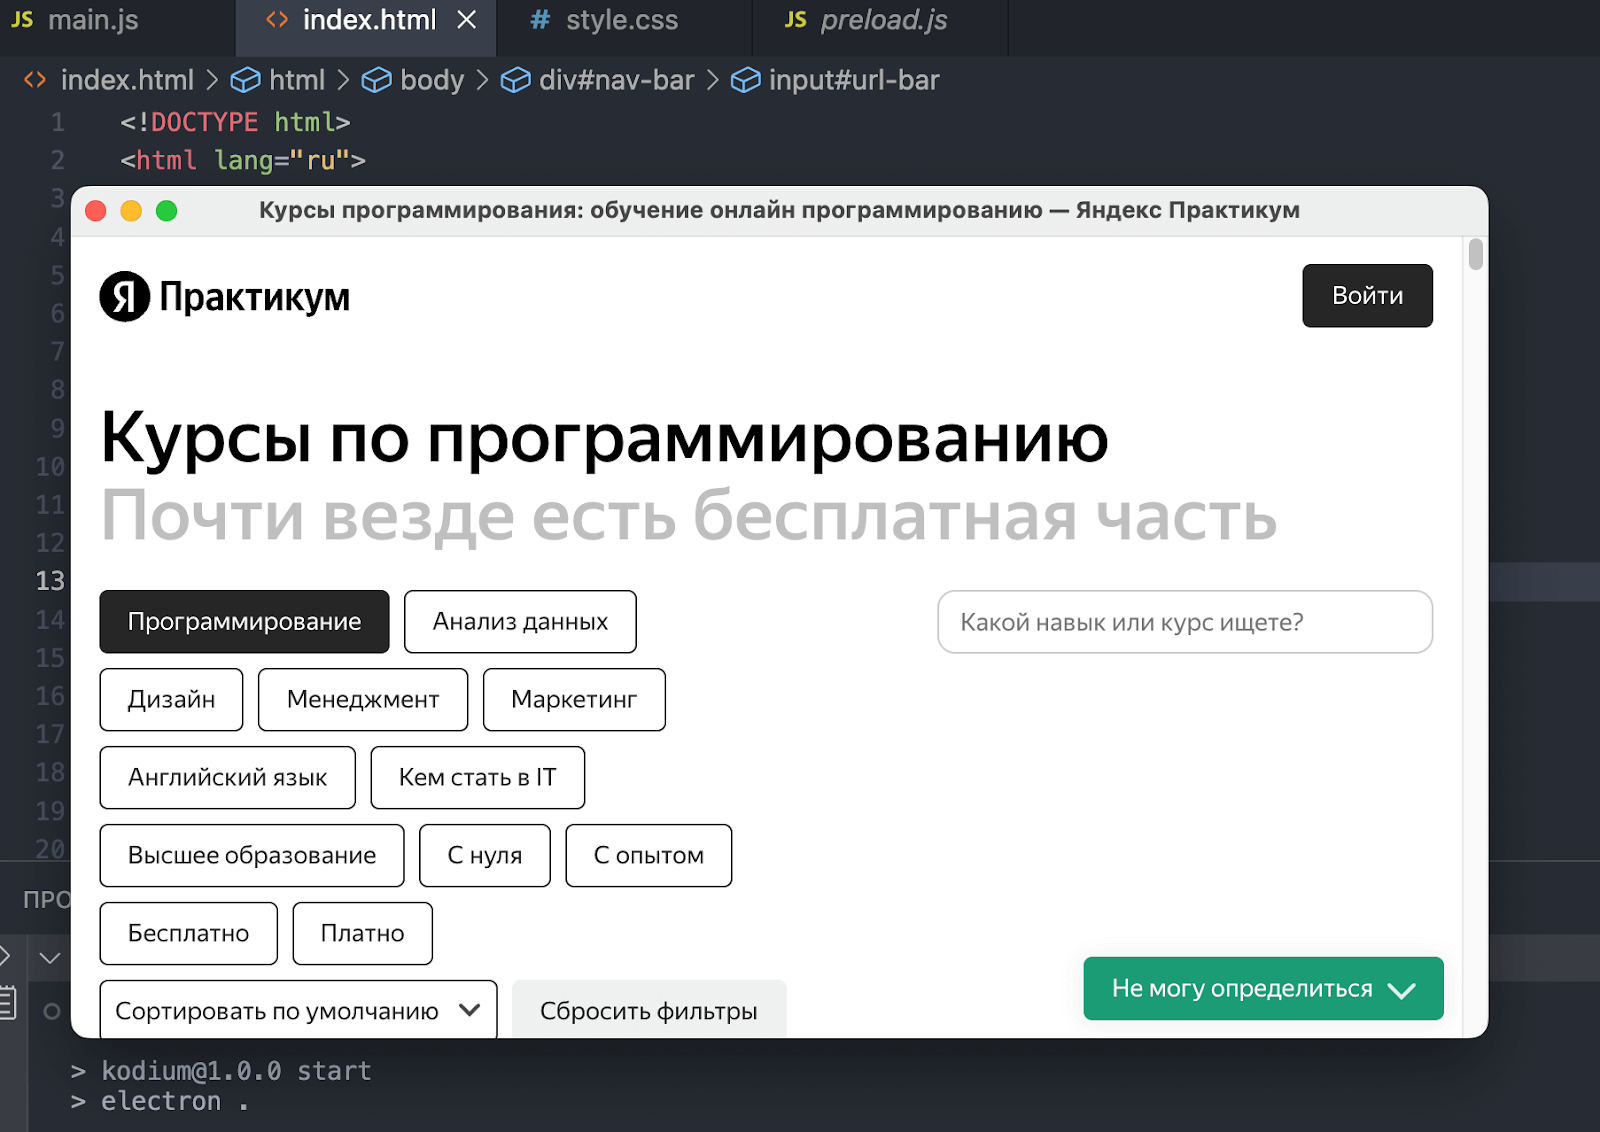Image resolution: width=1600 pixels, height=1132 pixels.
Task: Click the JS icon on the preload.js tab
Action: [795, 18]
